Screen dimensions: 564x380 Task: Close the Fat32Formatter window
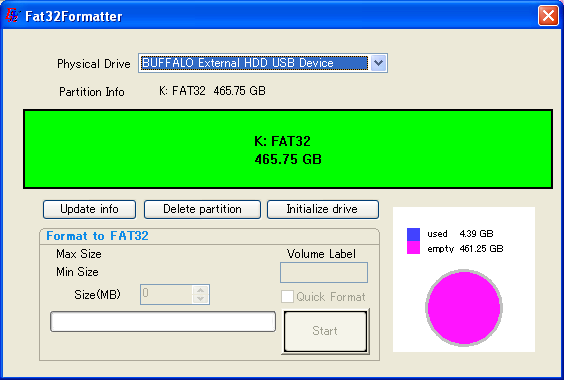pyautogui.click(x=548, y=15)
